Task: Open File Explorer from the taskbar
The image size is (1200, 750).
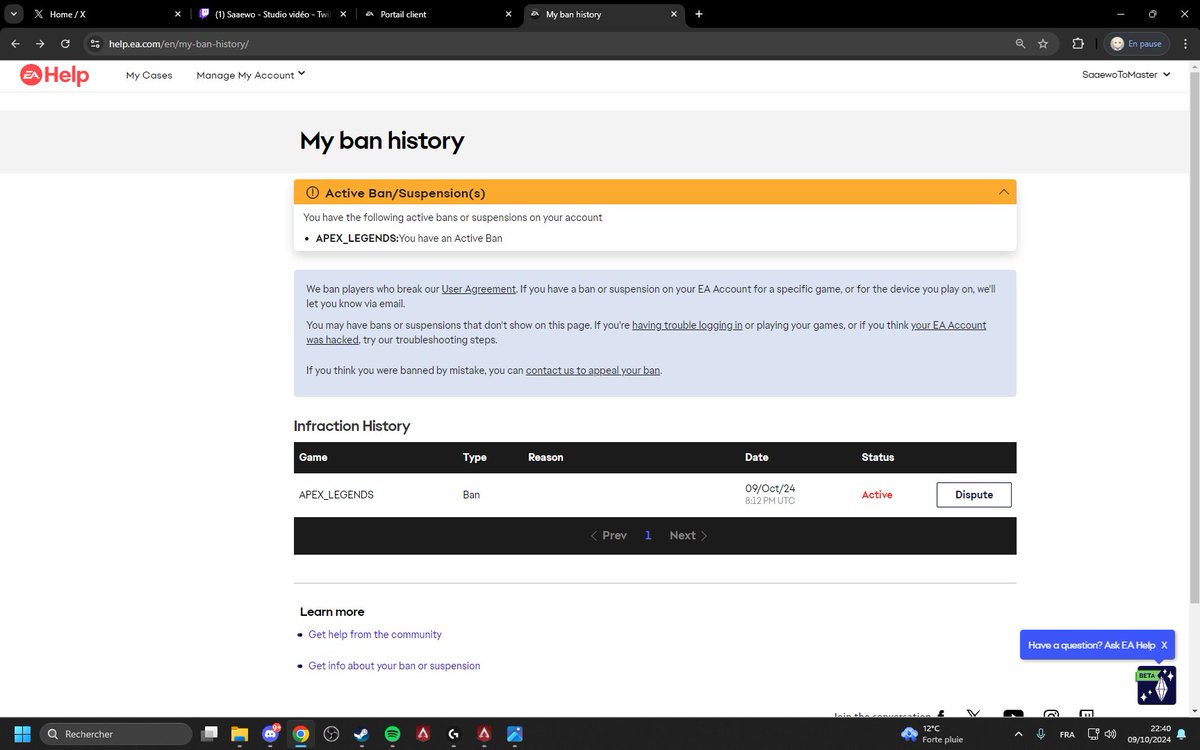Action: pyautogui.click(x=239, y=733)
